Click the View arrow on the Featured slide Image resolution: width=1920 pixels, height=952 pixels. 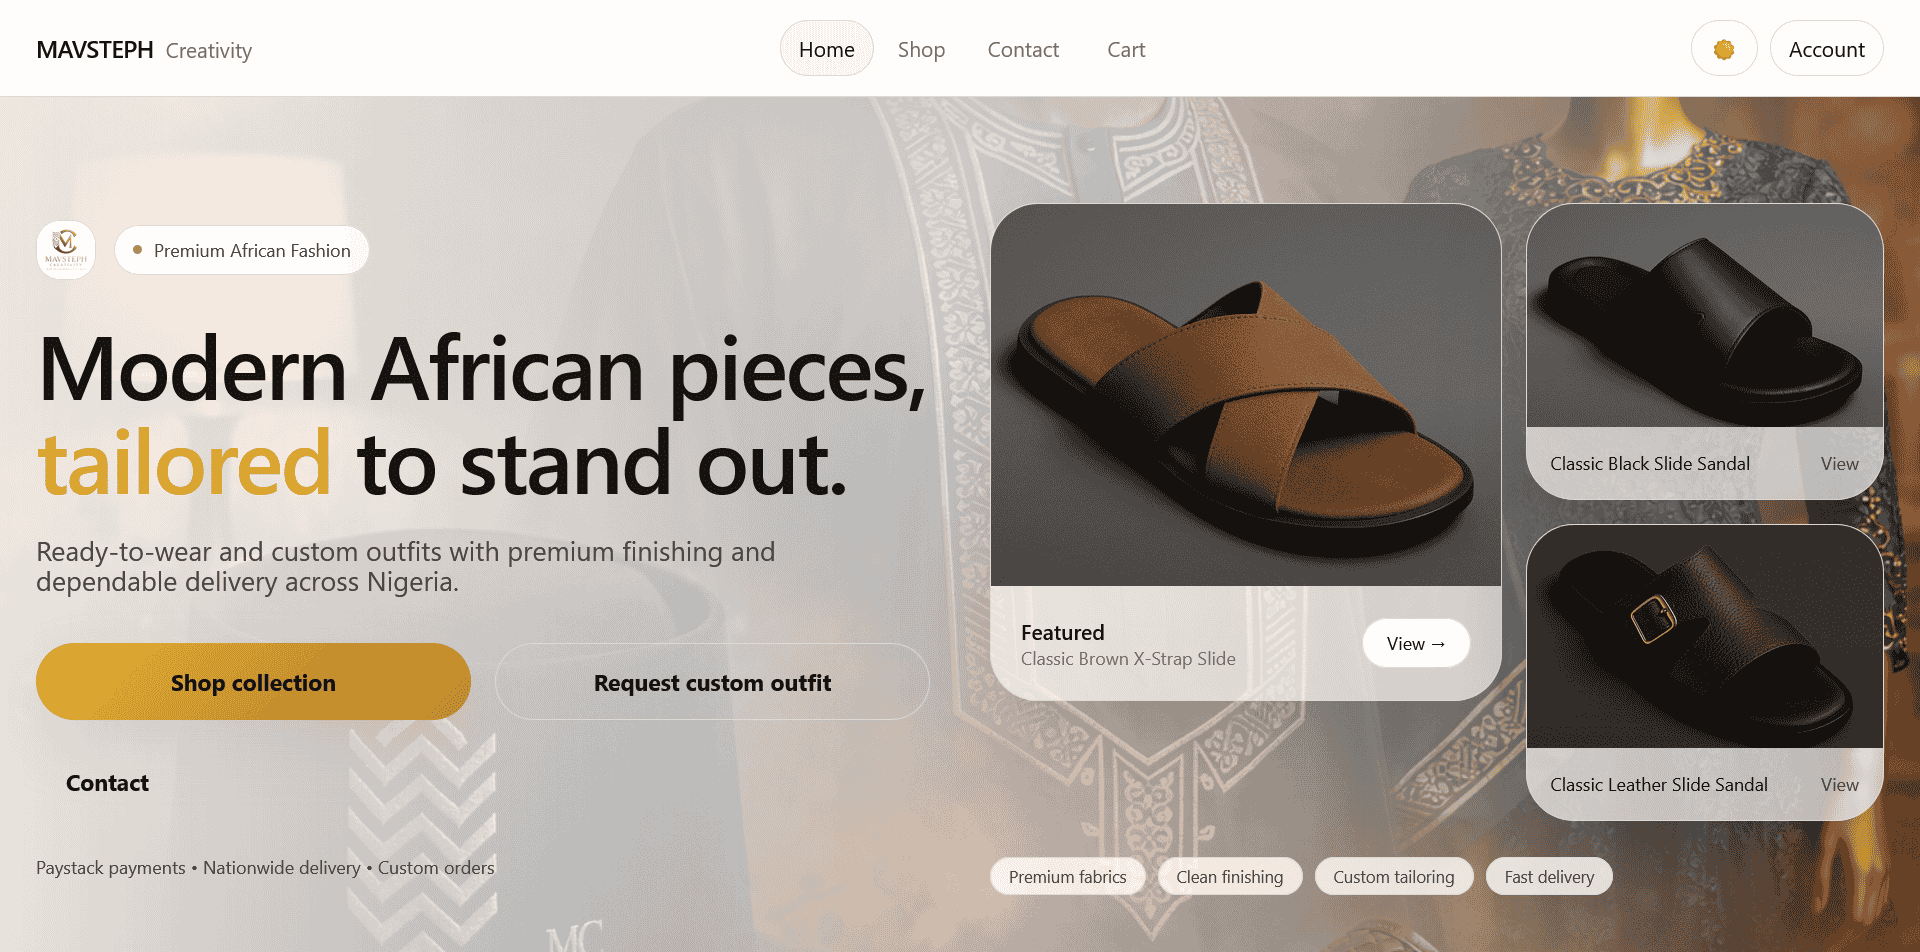tap(1415, 643)
